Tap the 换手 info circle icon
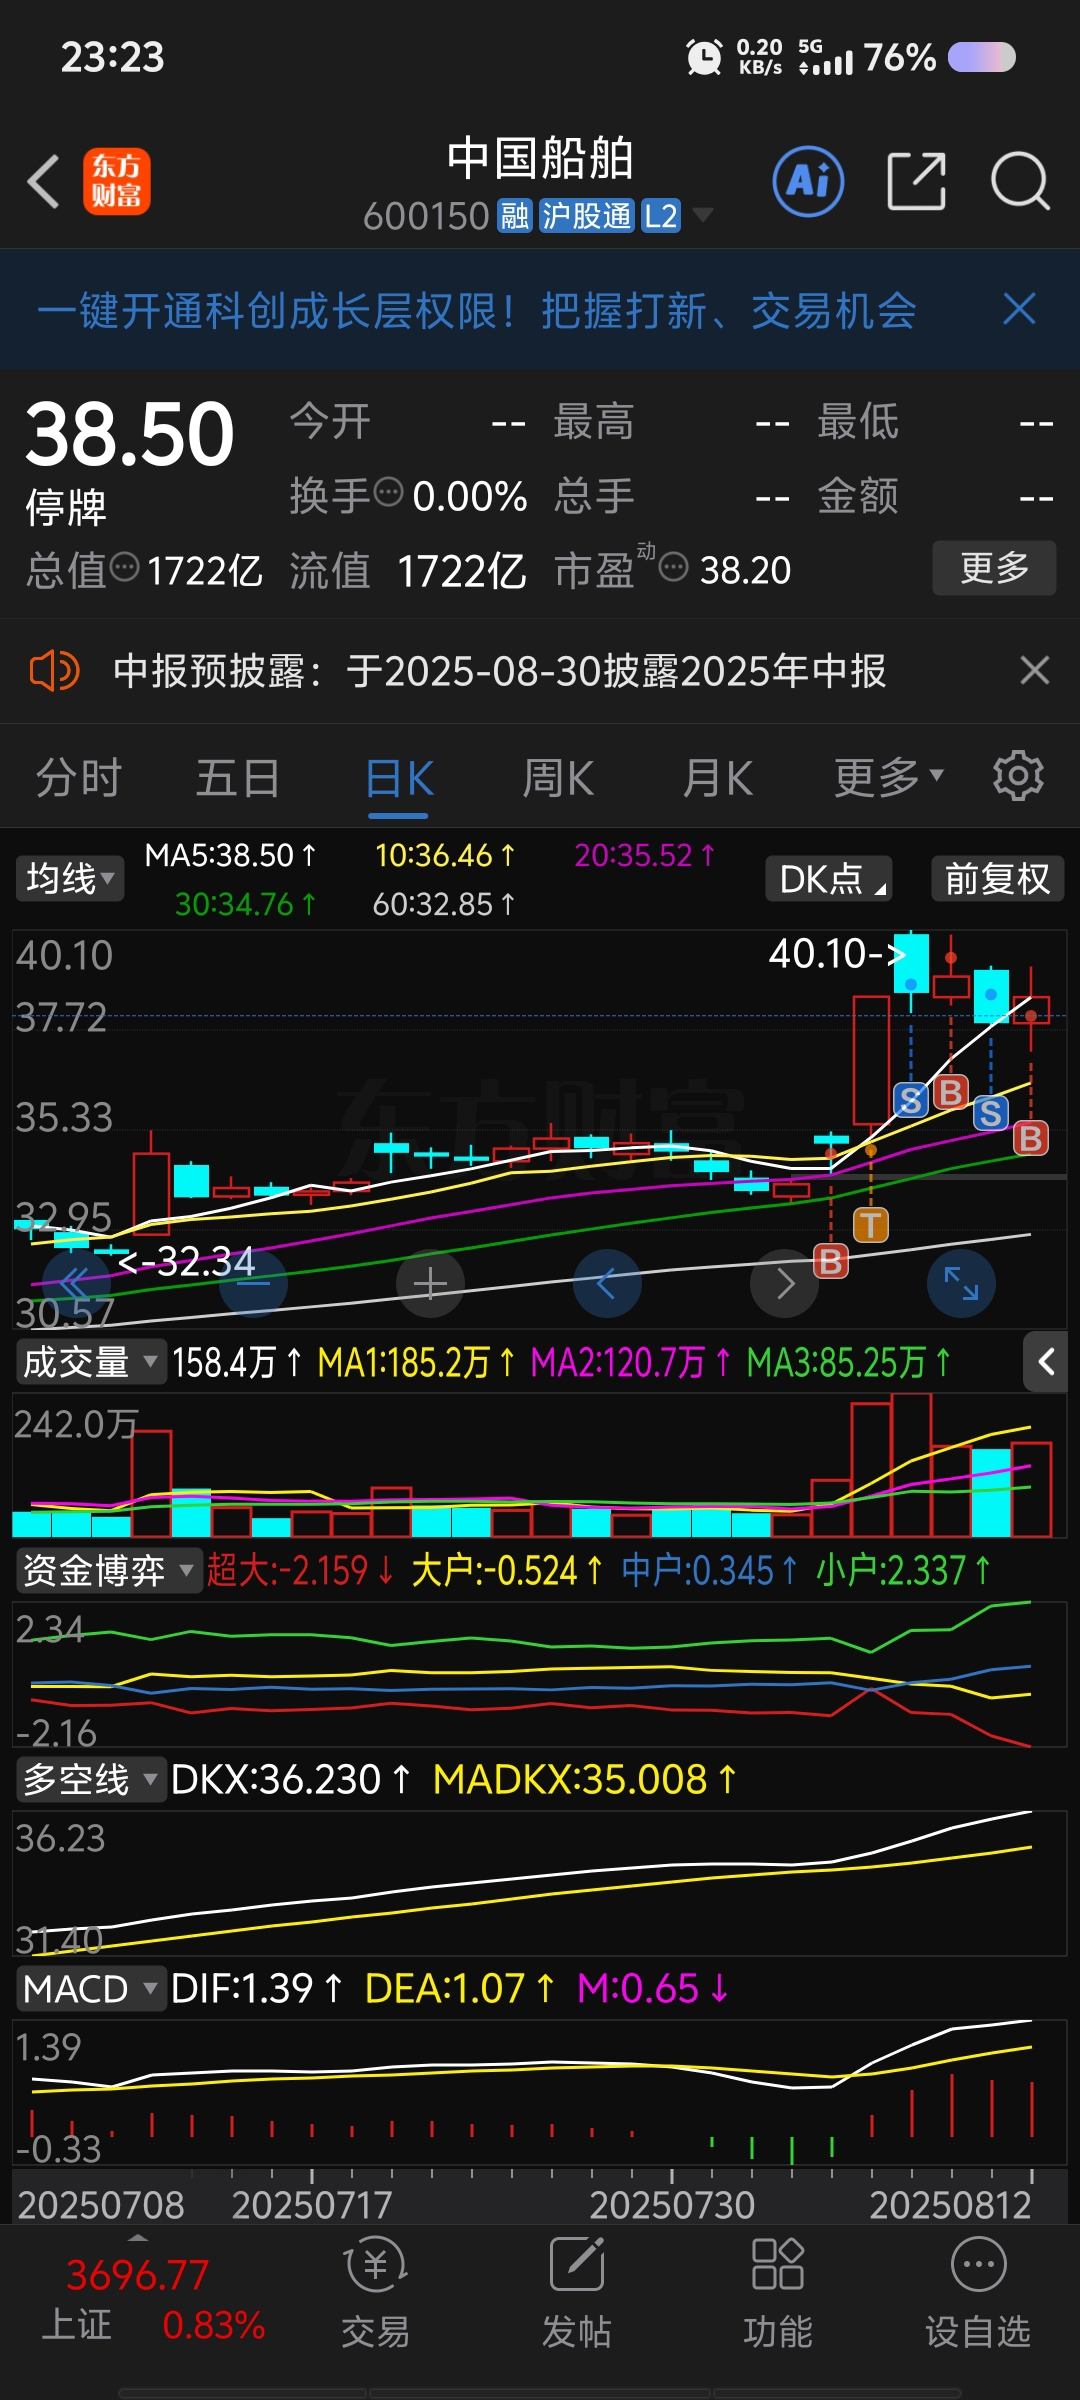 click(388, 492)
